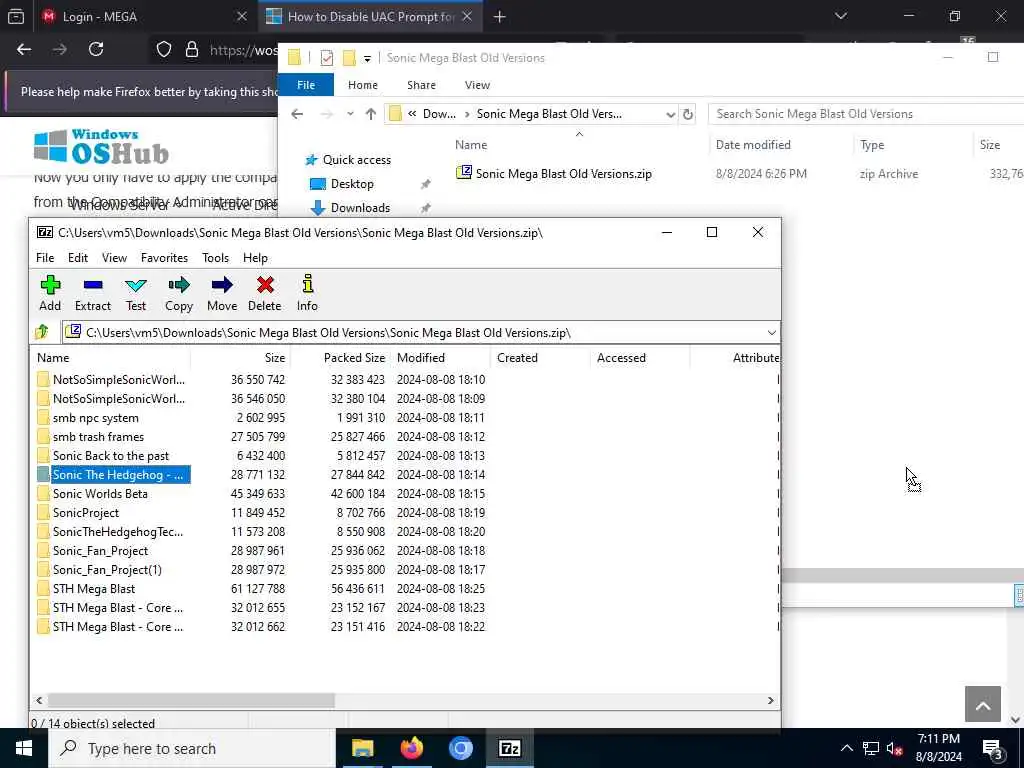1024x768 pixels.
Task: Expand the 7-Zip path dropdown
Action: tap(771, 333)
